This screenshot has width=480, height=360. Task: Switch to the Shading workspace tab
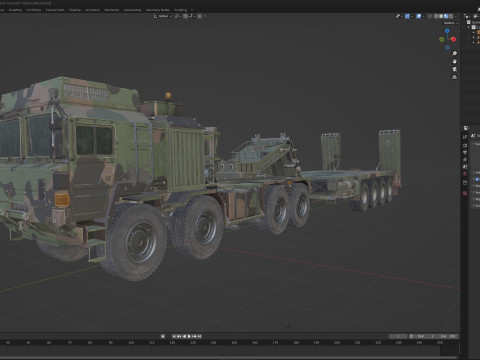[x=75, y=10]
